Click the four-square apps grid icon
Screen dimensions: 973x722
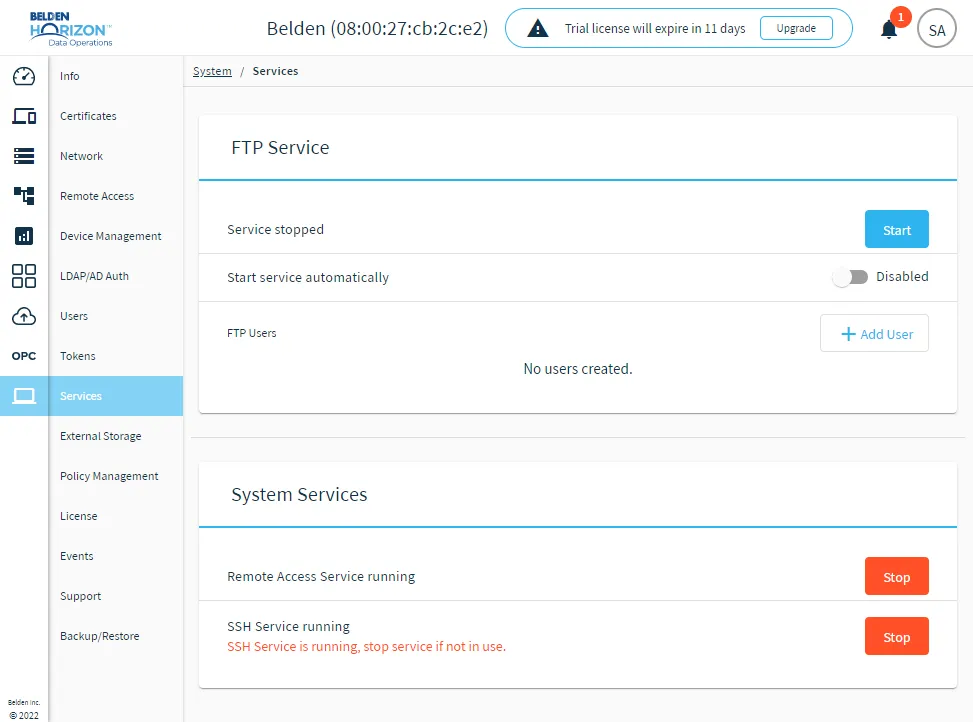[24, 276]
